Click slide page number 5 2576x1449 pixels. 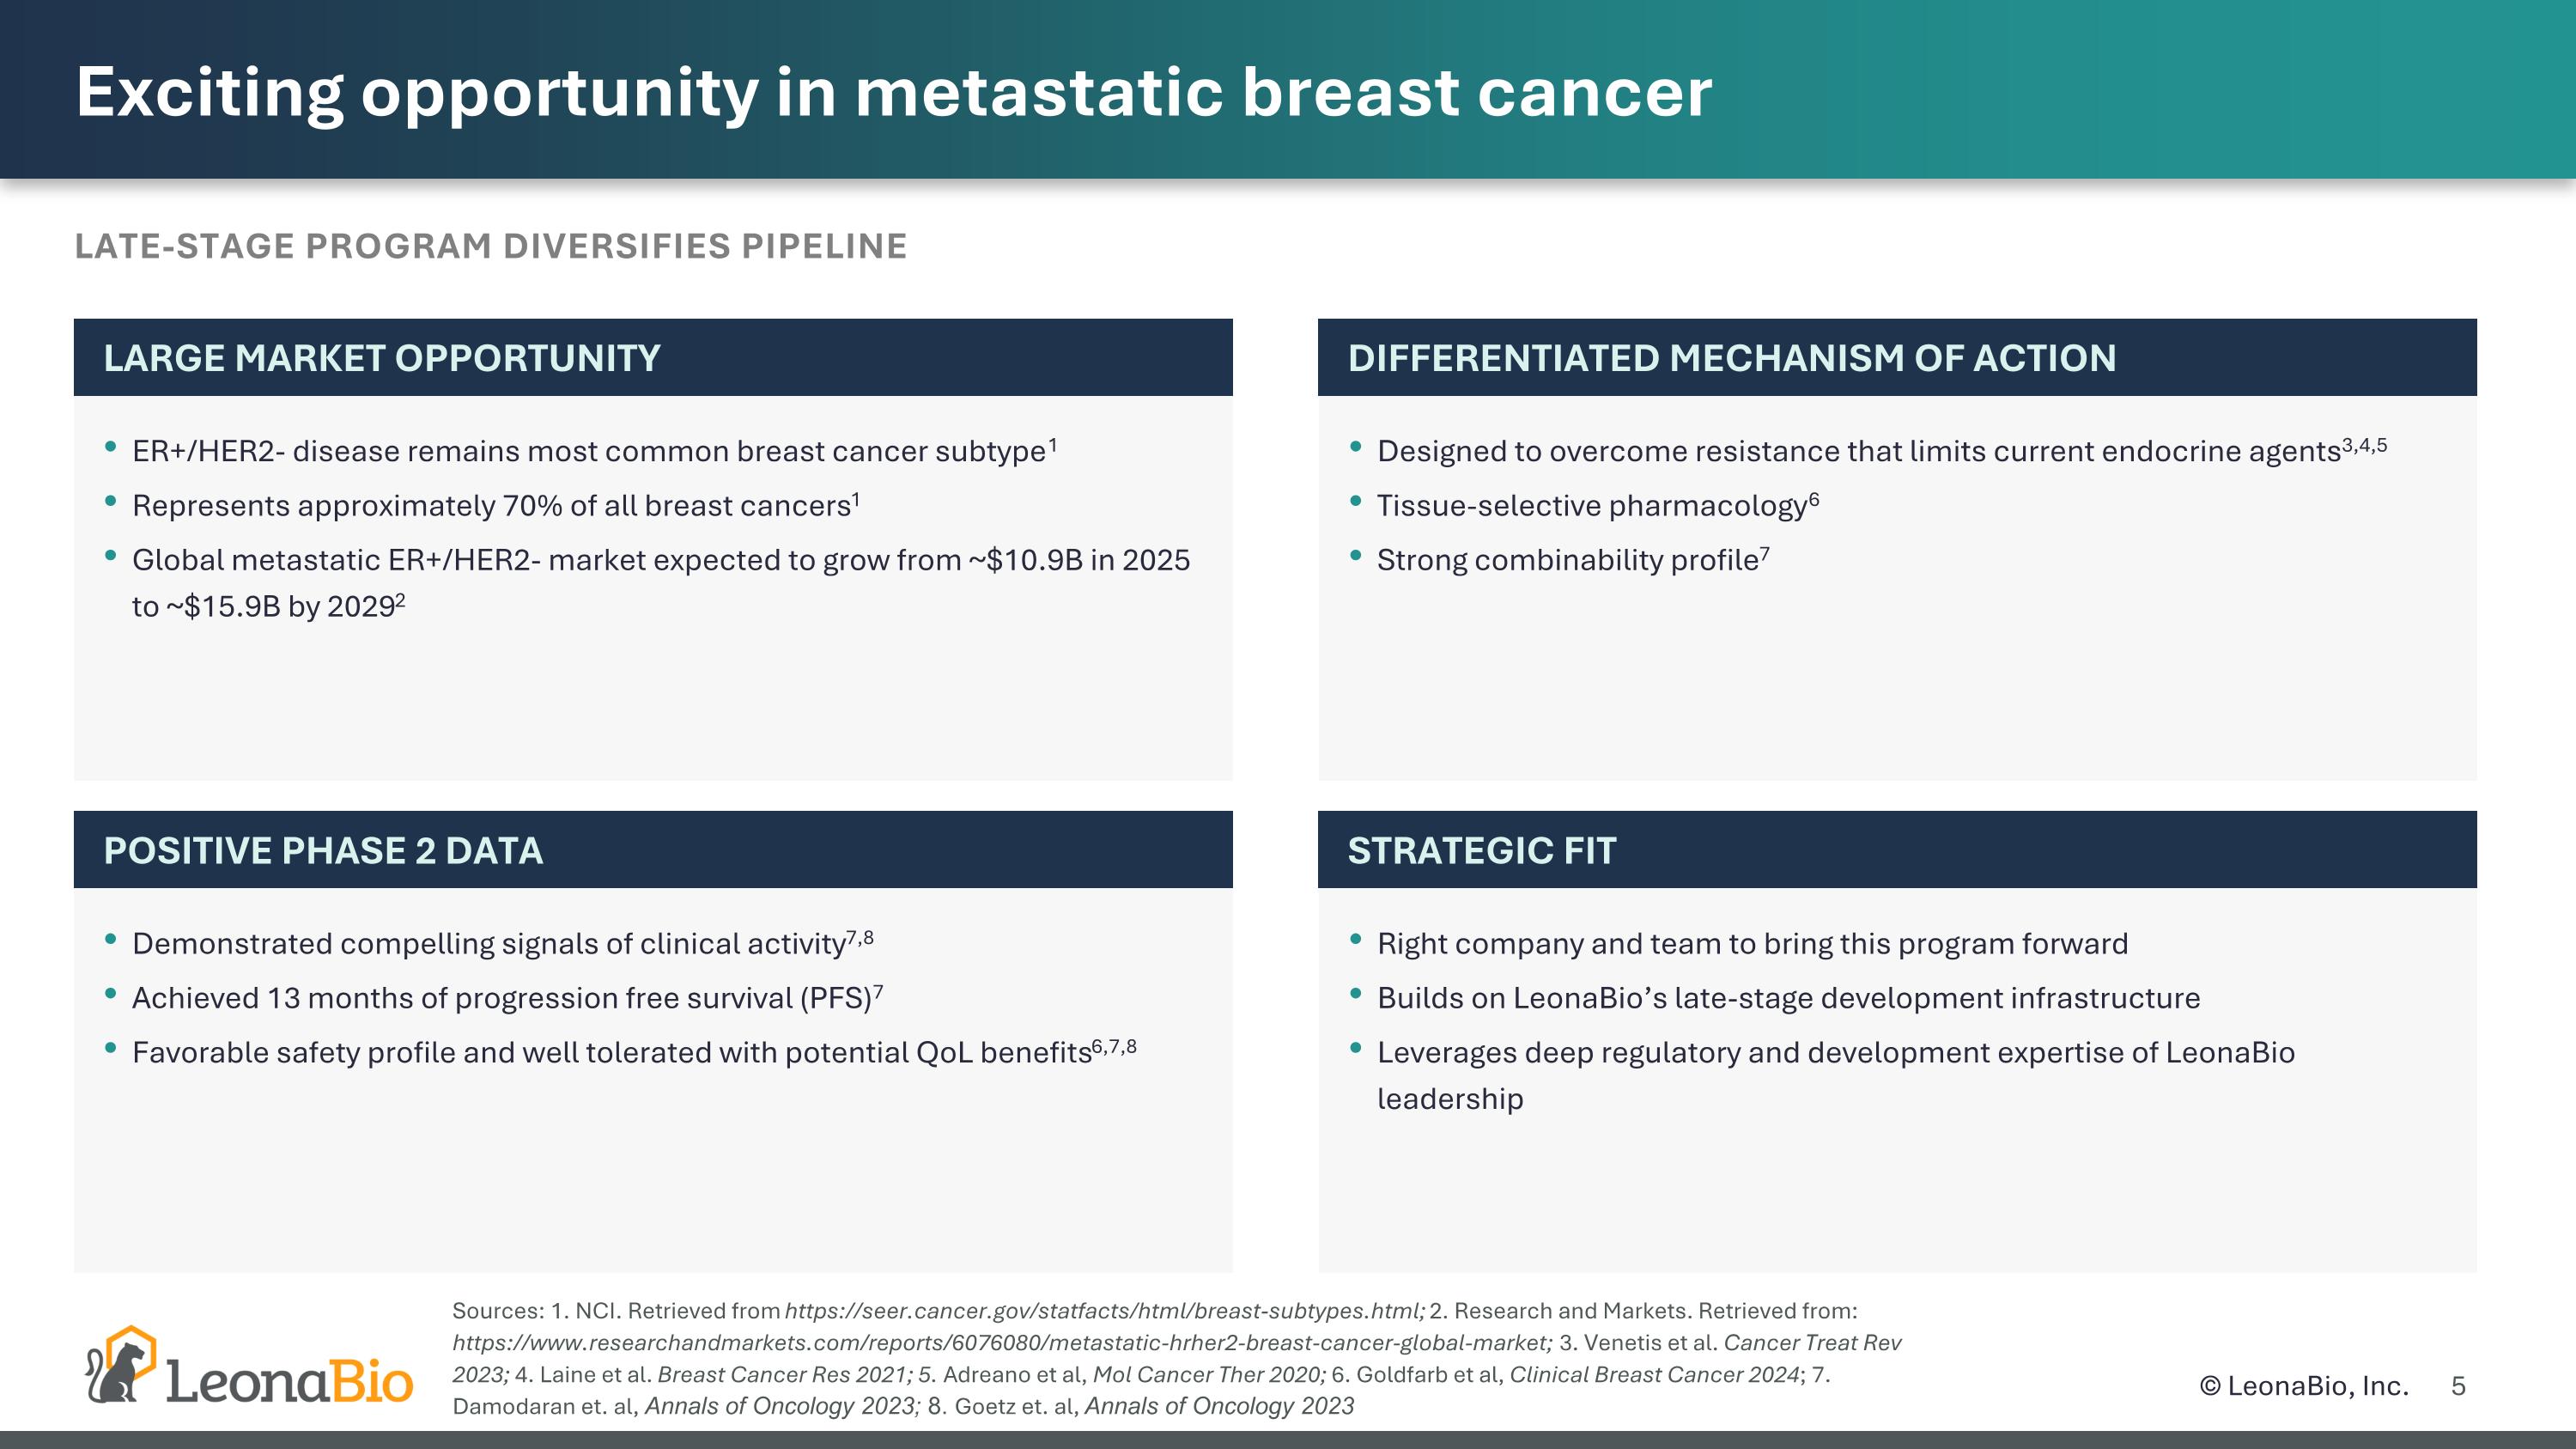(2458, 1386)
